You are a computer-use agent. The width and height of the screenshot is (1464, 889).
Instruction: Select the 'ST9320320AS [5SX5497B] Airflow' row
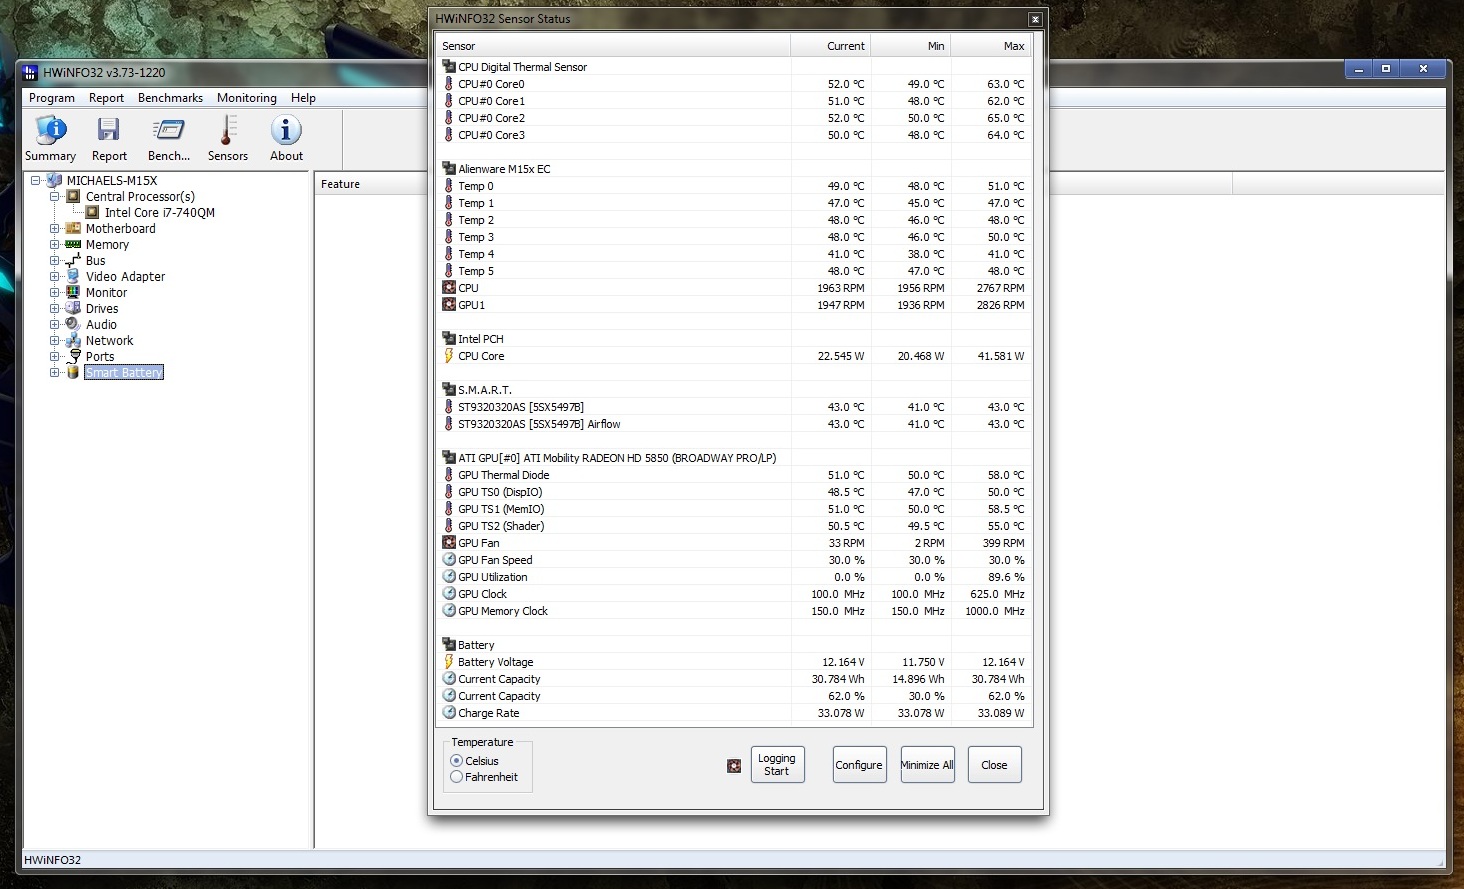click(x=735, y=424)
